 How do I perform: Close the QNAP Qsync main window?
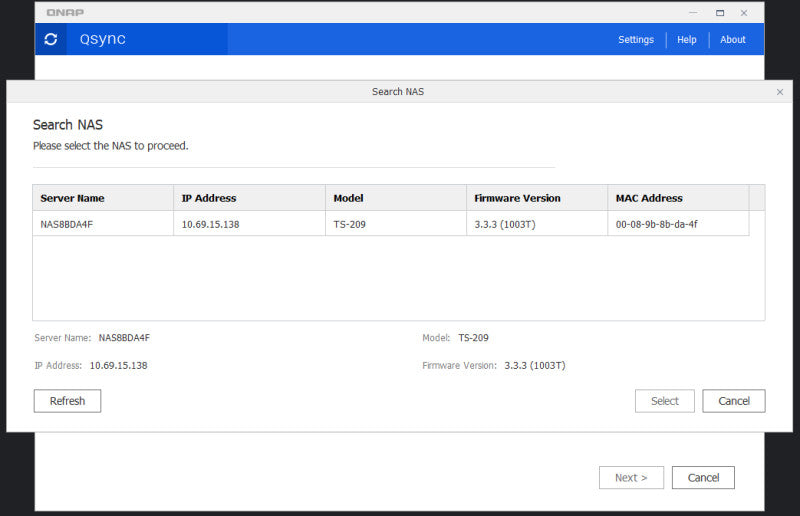coord(744,13)
